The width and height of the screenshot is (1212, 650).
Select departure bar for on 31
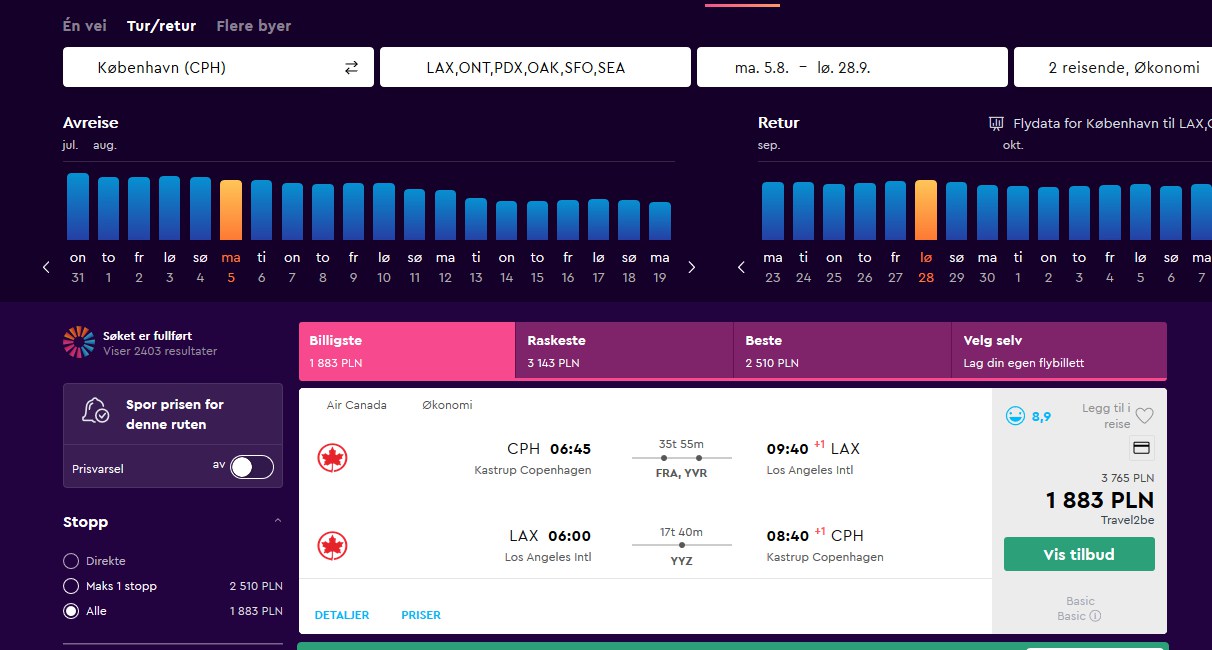pyautogui.click(x=78, y=206)
